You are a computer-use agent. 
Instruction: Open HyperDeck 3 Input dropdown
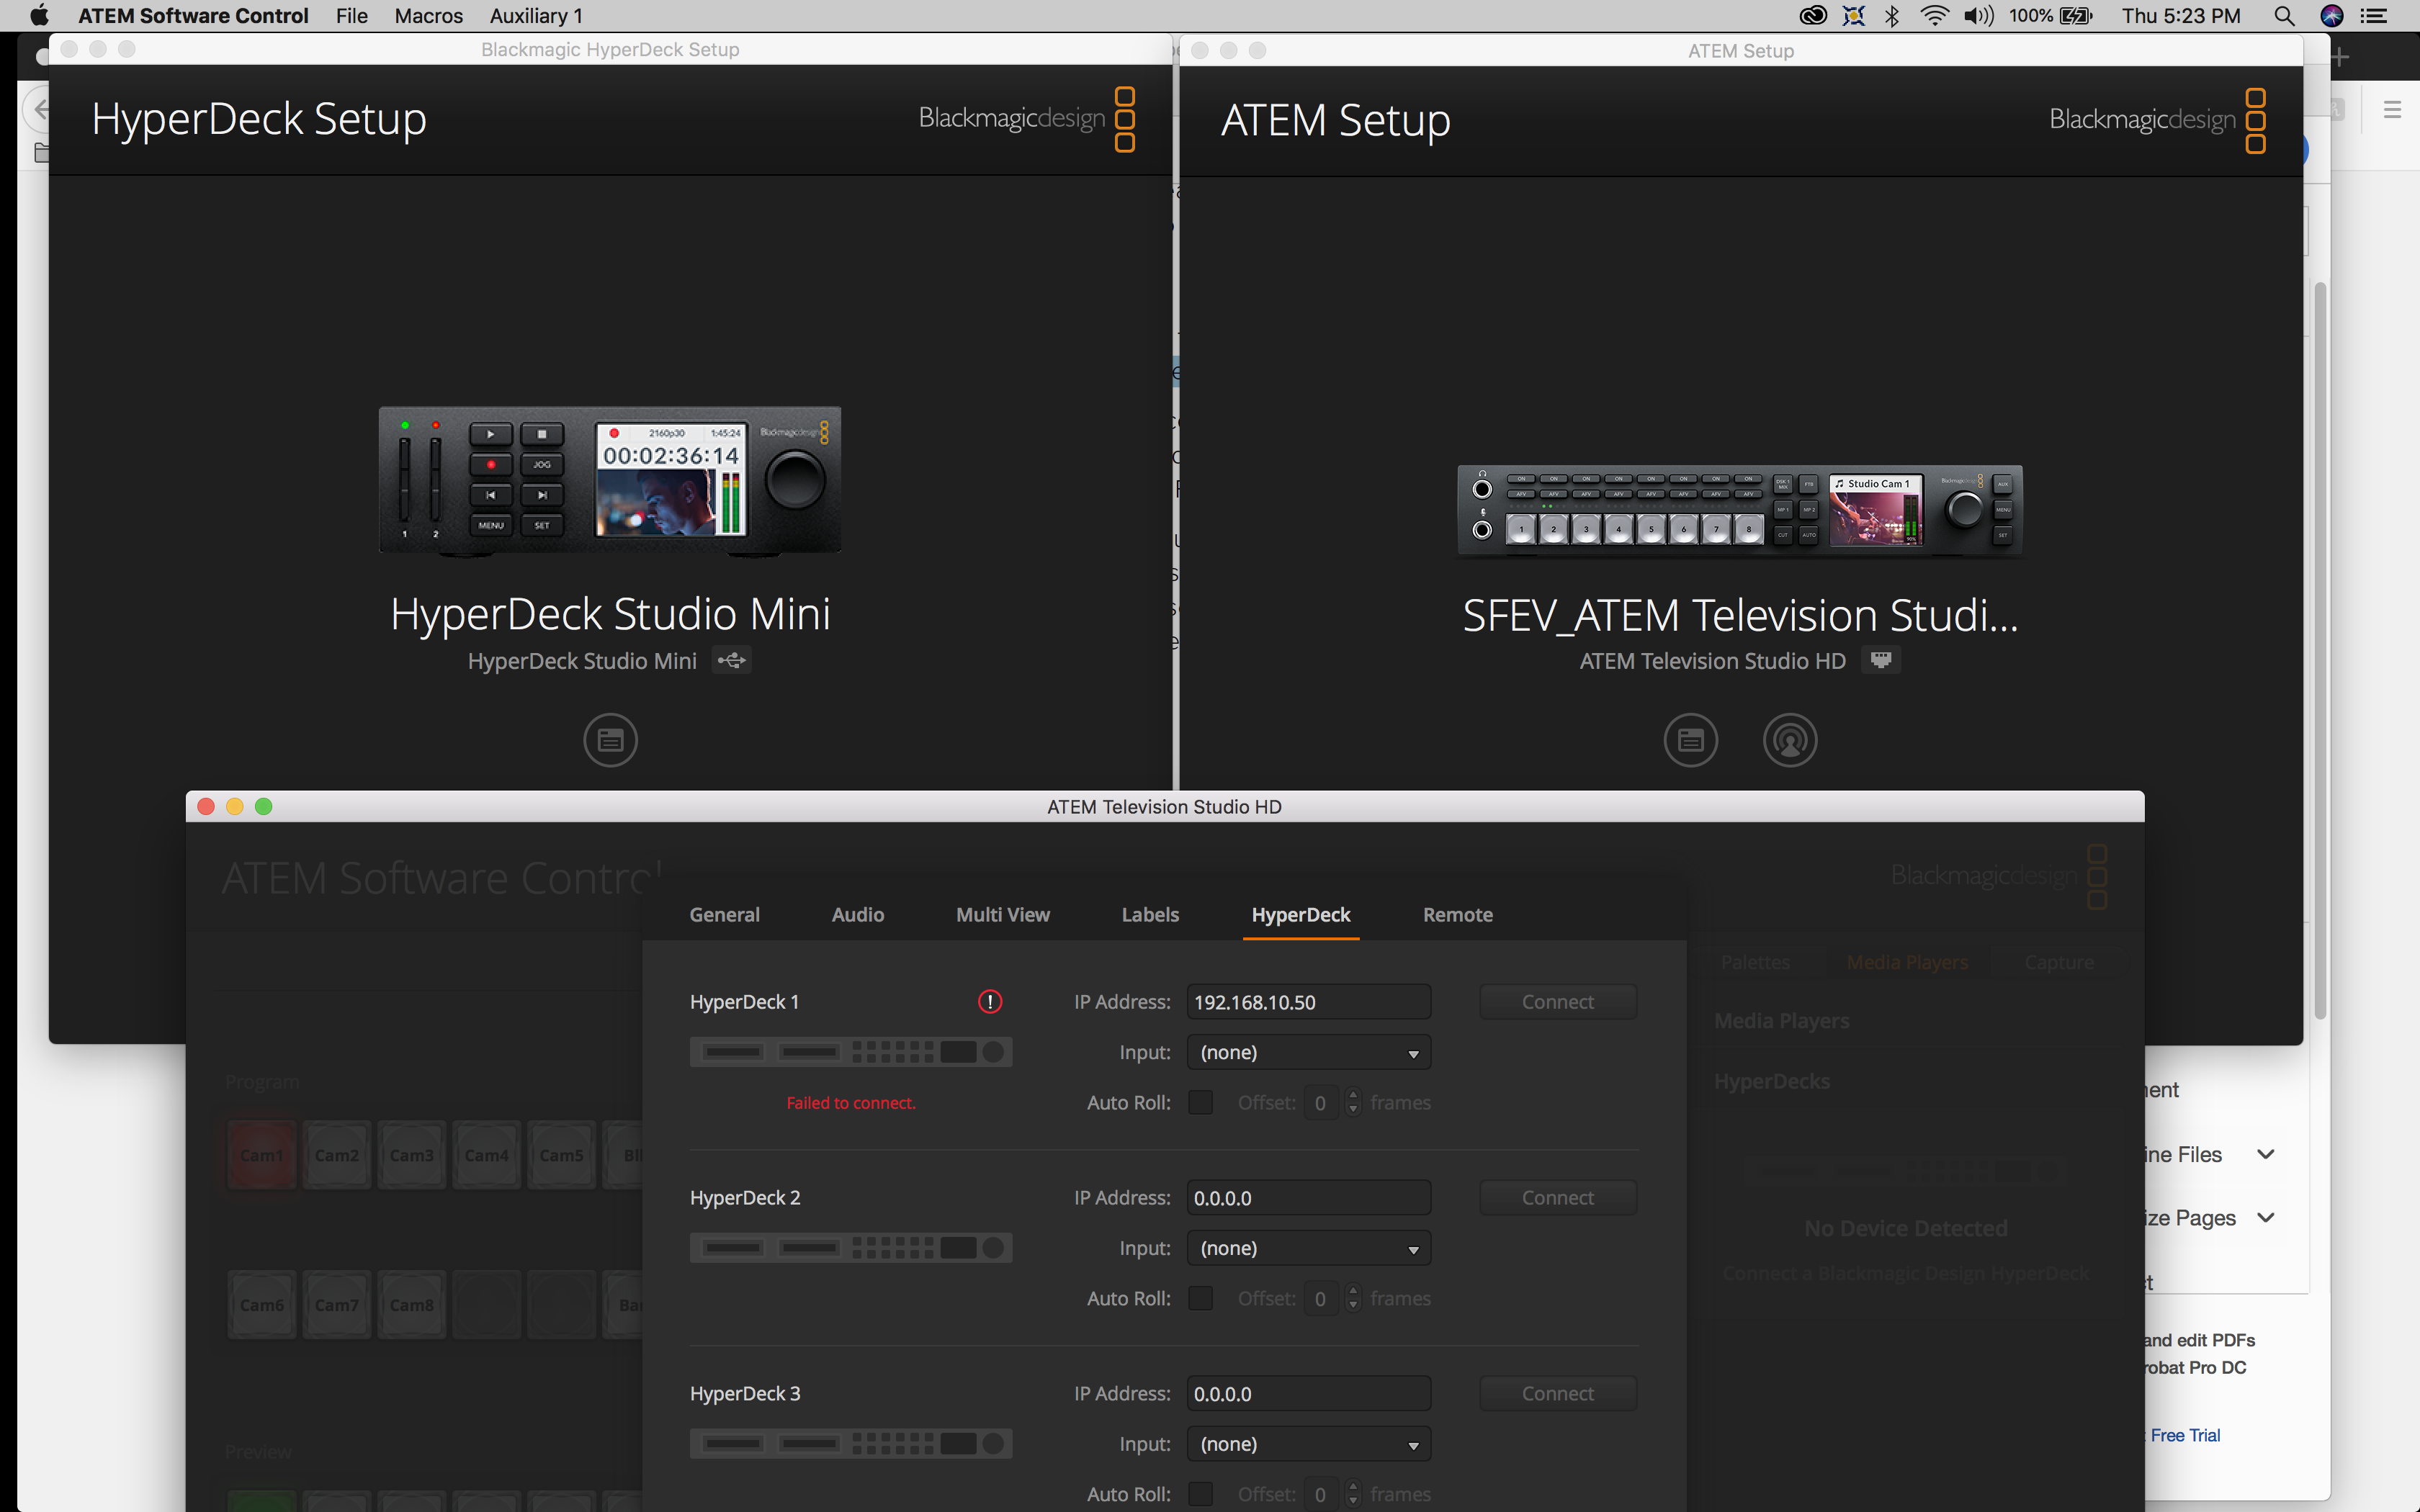(x=1309, y=1444)
